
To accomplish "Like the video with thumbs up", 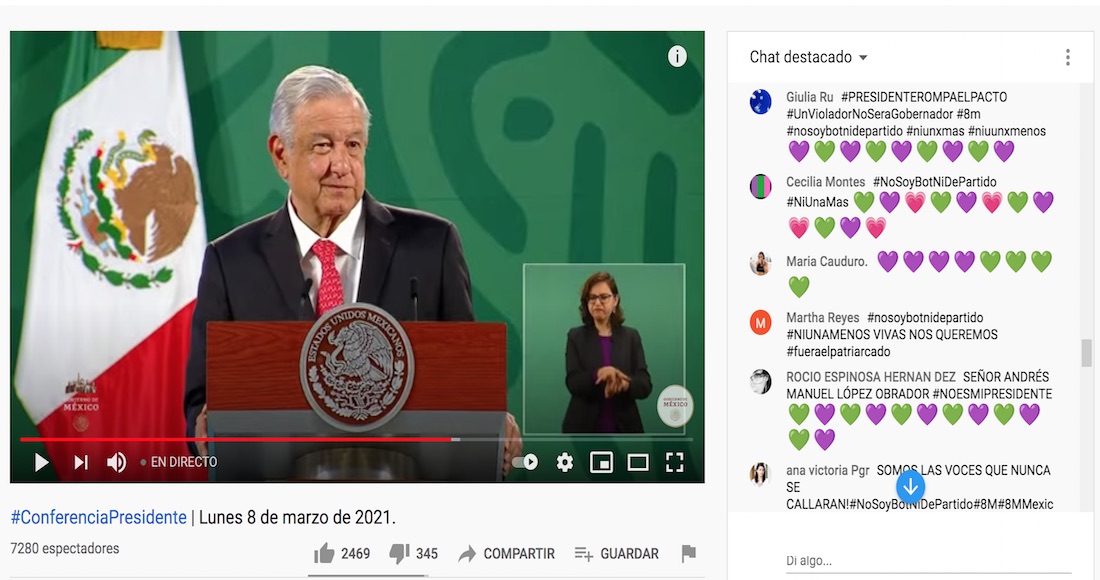I will pyautogui.click(x=342, y=553).
